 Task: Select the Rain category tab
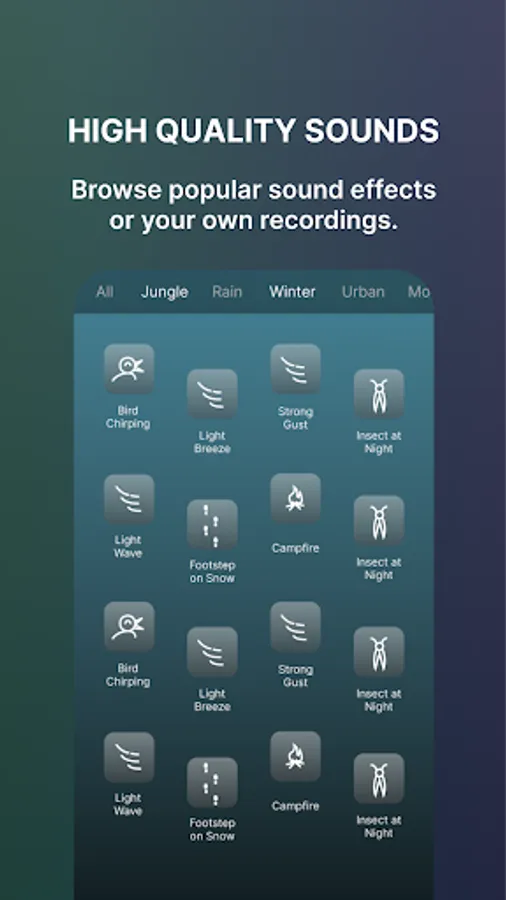point(227,292)
